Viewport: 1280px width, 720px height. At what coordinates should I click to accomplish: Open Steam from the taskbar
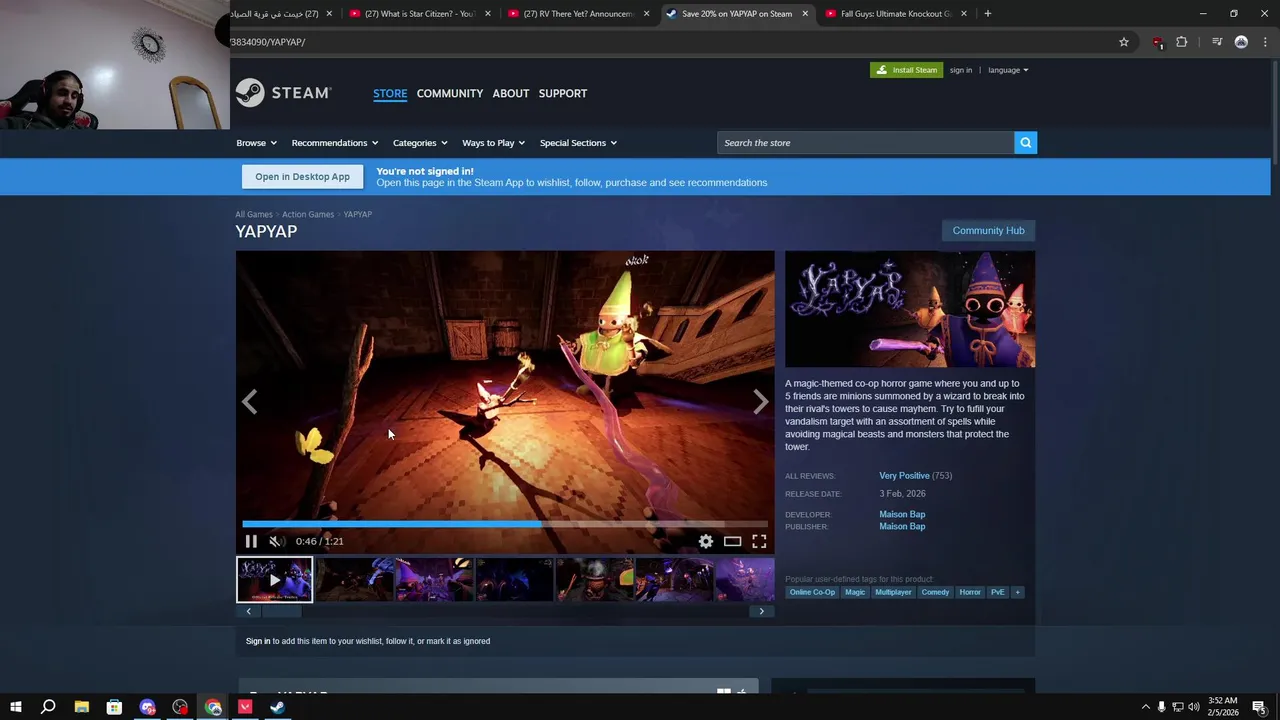pos(278,707)
